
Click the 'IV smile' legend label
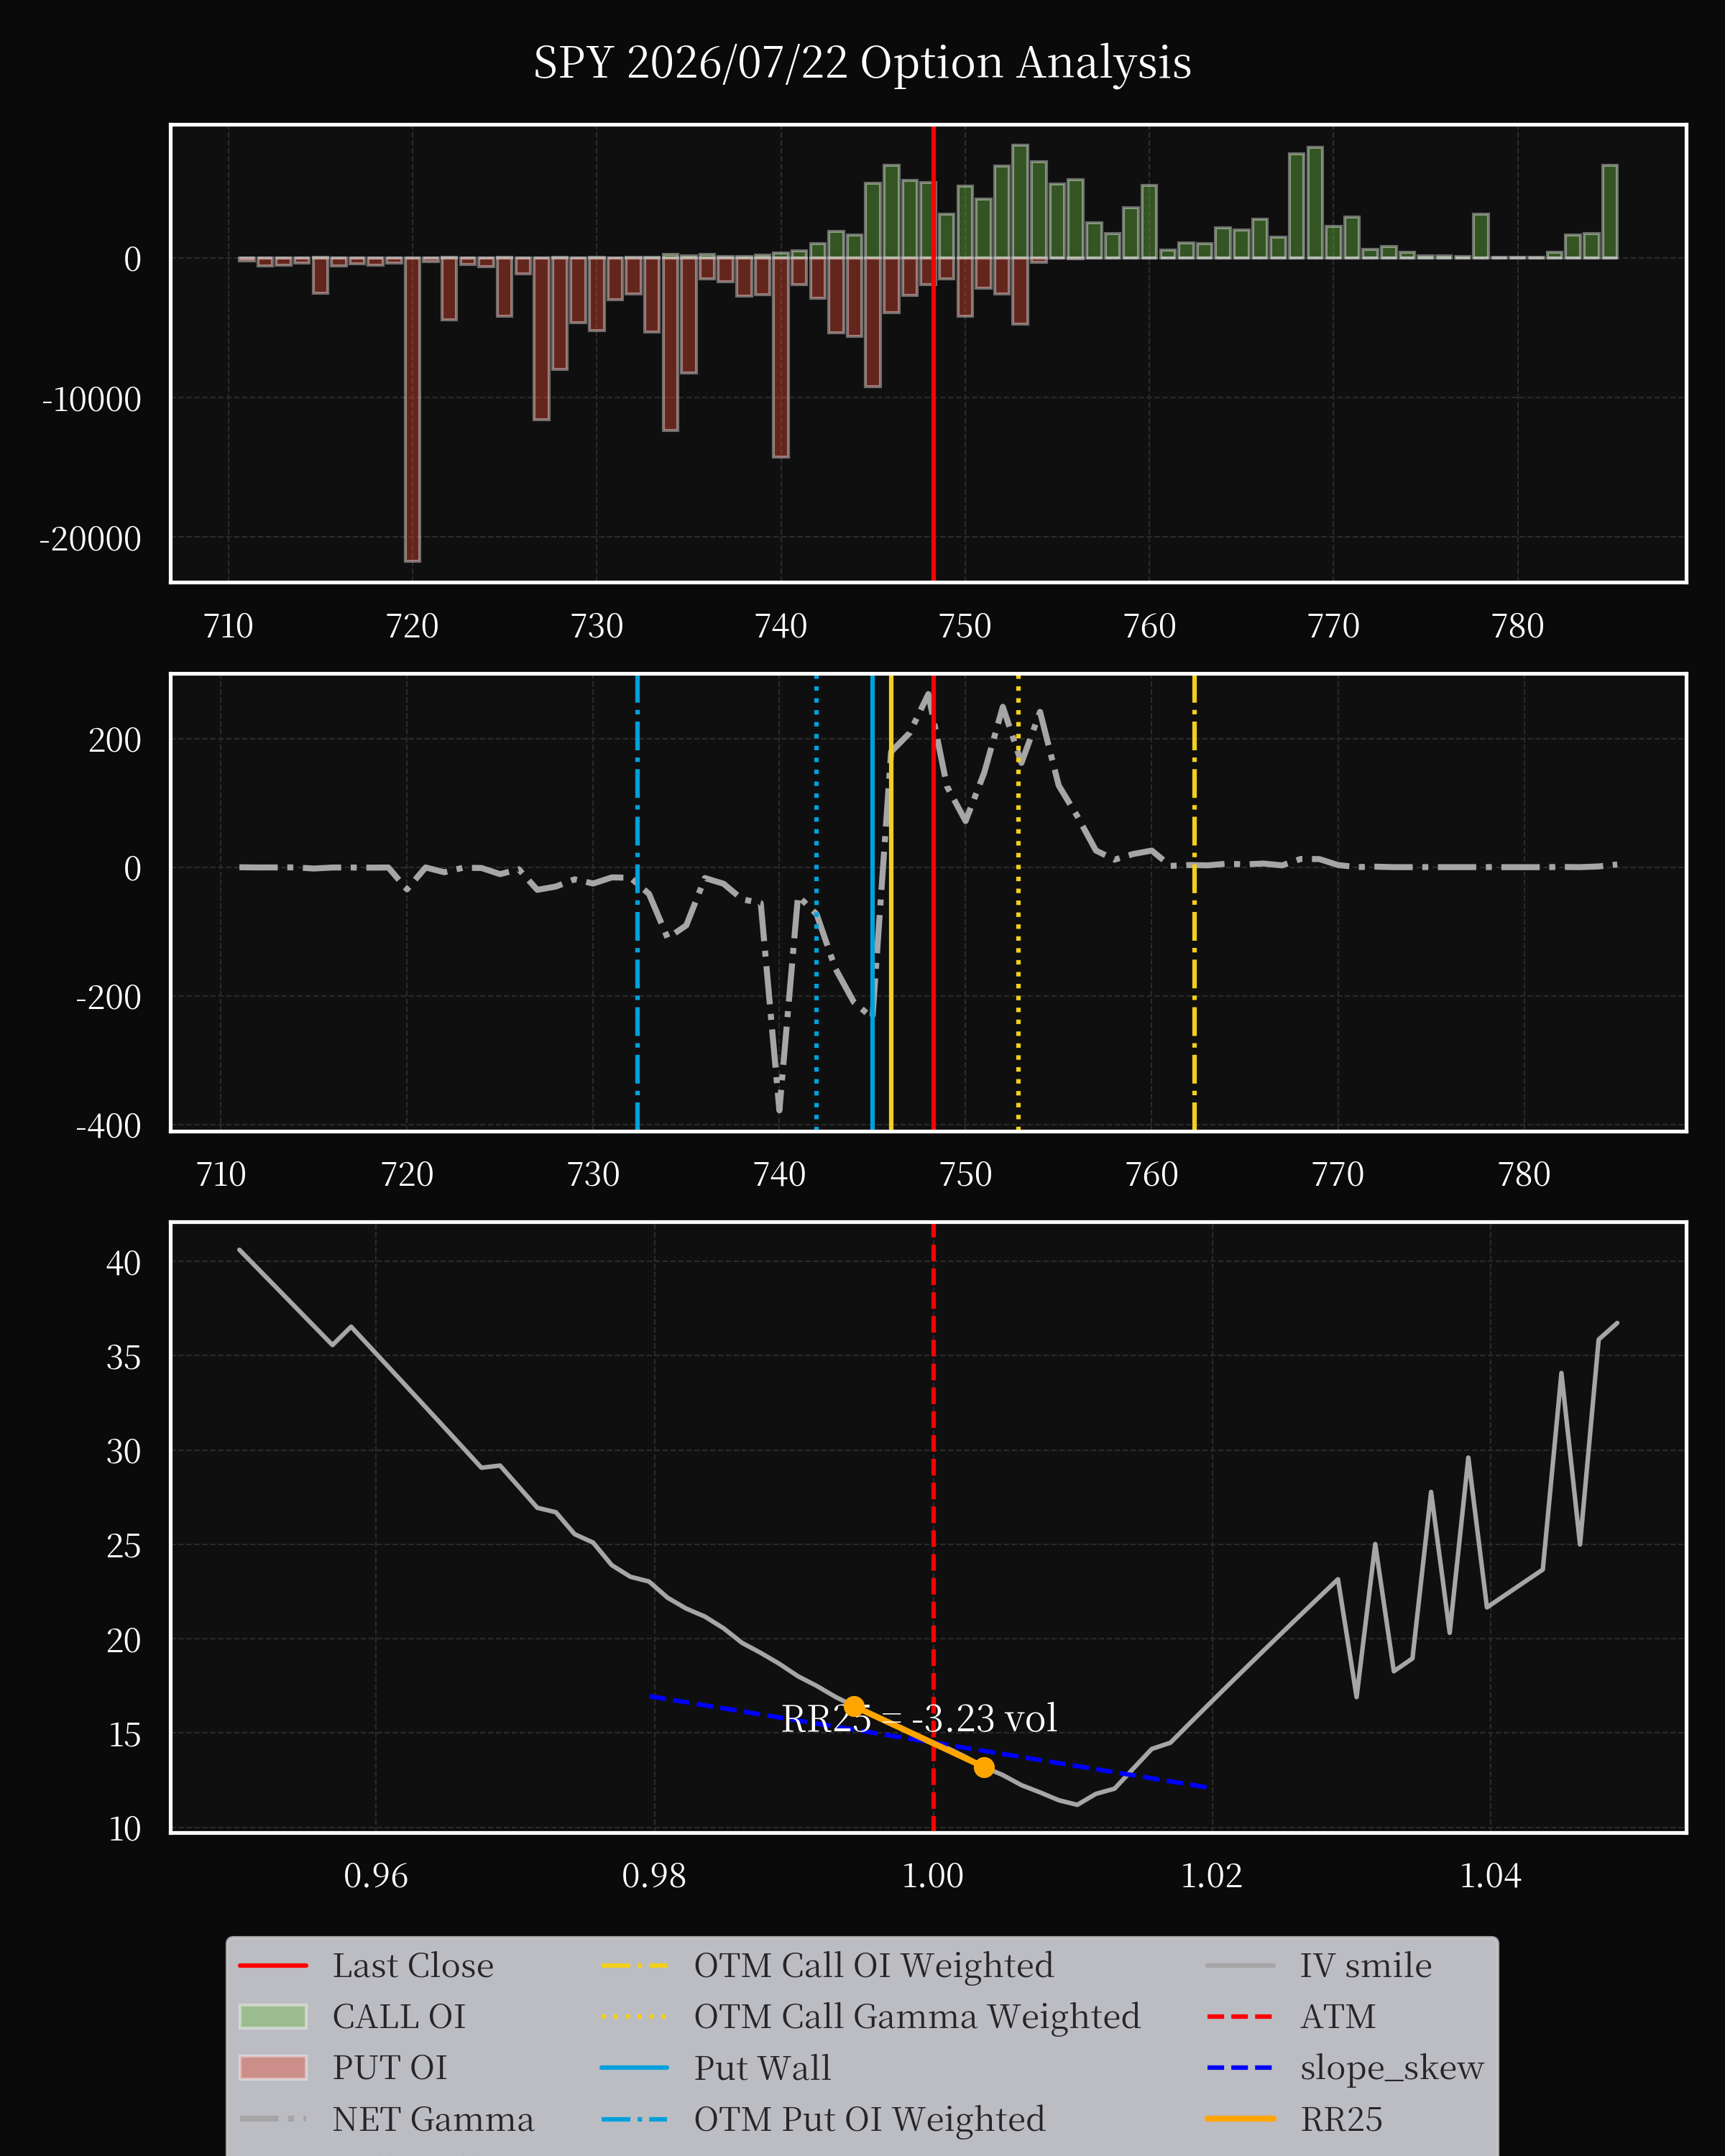[1366, 1966]
